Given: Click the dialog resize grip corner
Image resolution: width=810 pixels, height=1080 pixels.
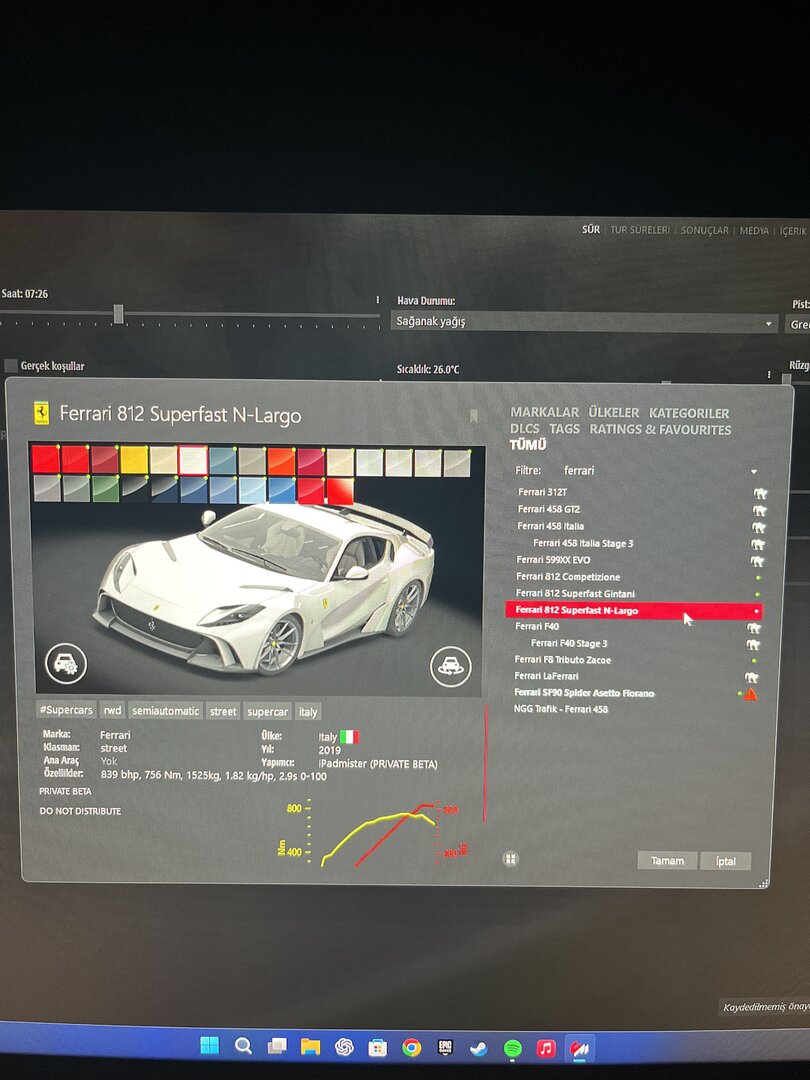Looking at the screenshot, I should [763, 883].
